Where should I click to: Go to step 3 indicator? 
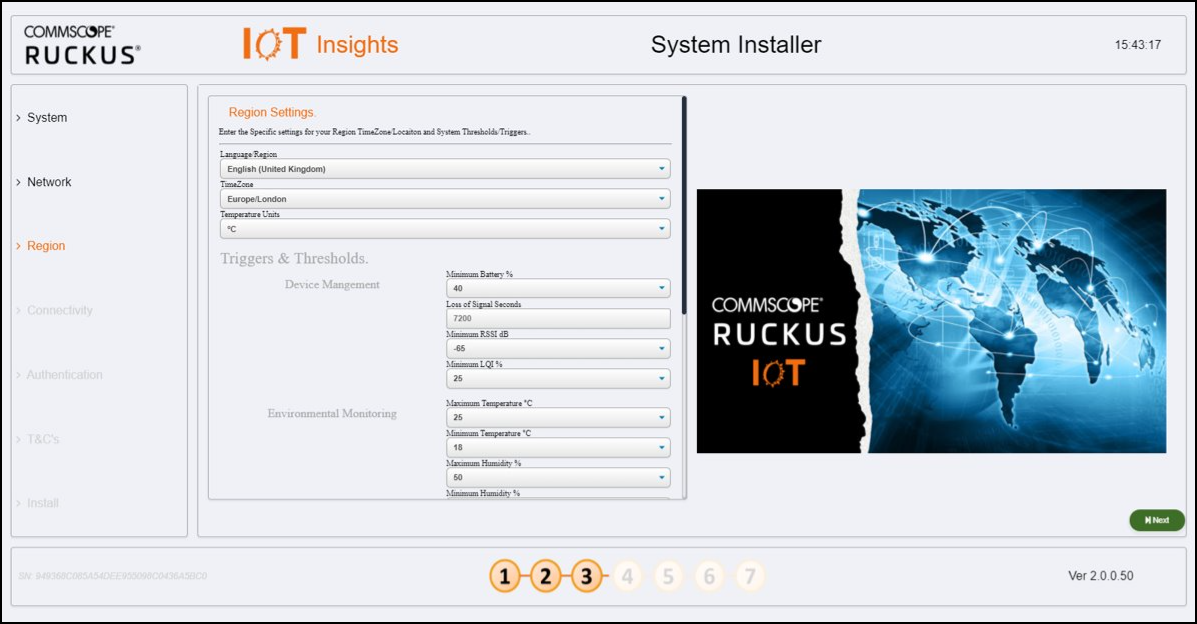(x=586, y=576)
